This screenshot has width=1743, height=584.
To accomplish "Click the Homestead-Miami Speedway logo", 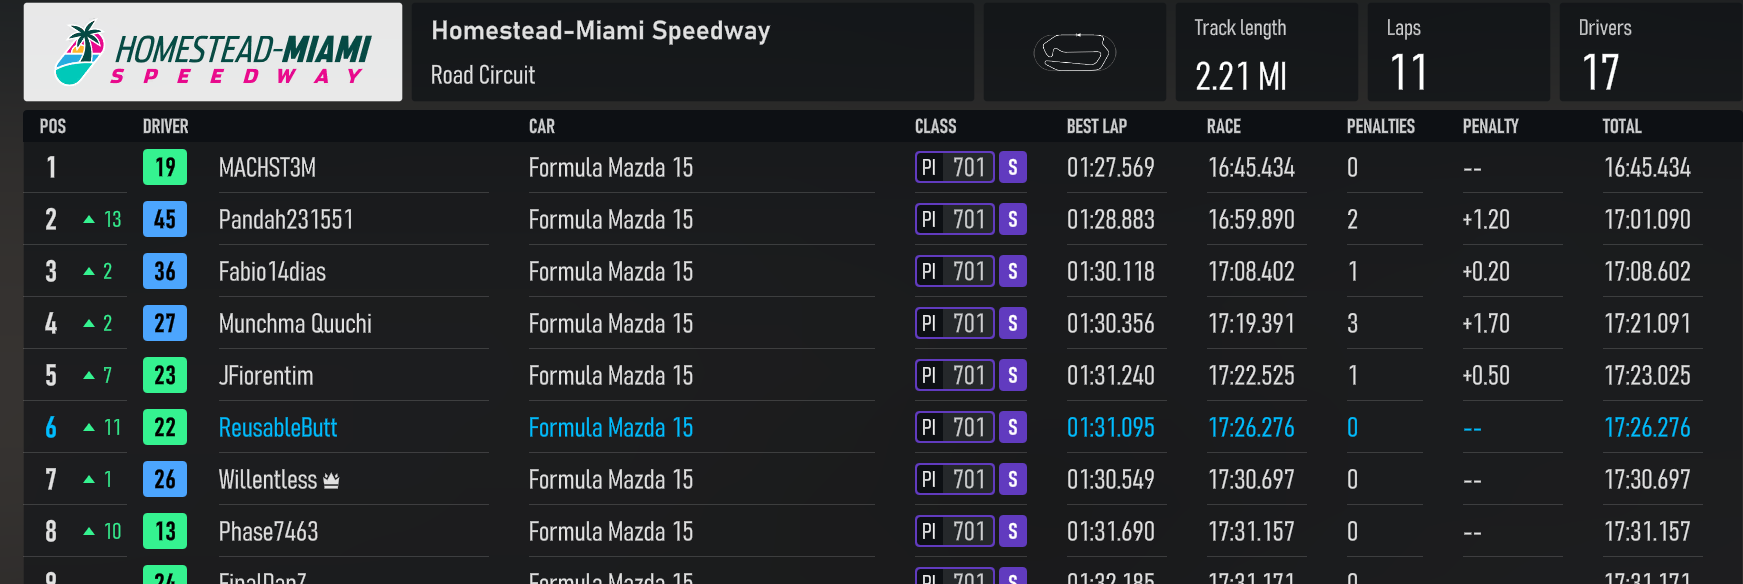I will click(213, 52).
